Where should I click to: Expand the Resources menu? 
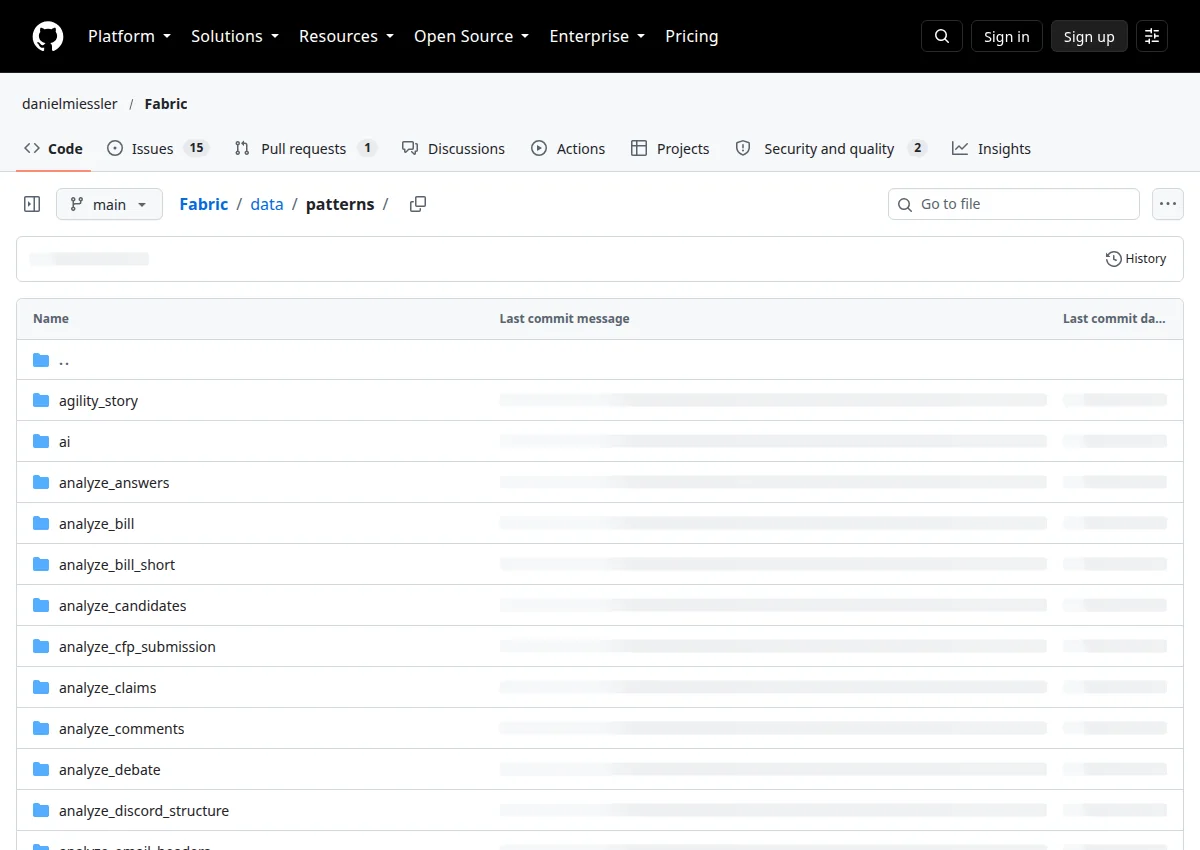click(x=346, y=36)
